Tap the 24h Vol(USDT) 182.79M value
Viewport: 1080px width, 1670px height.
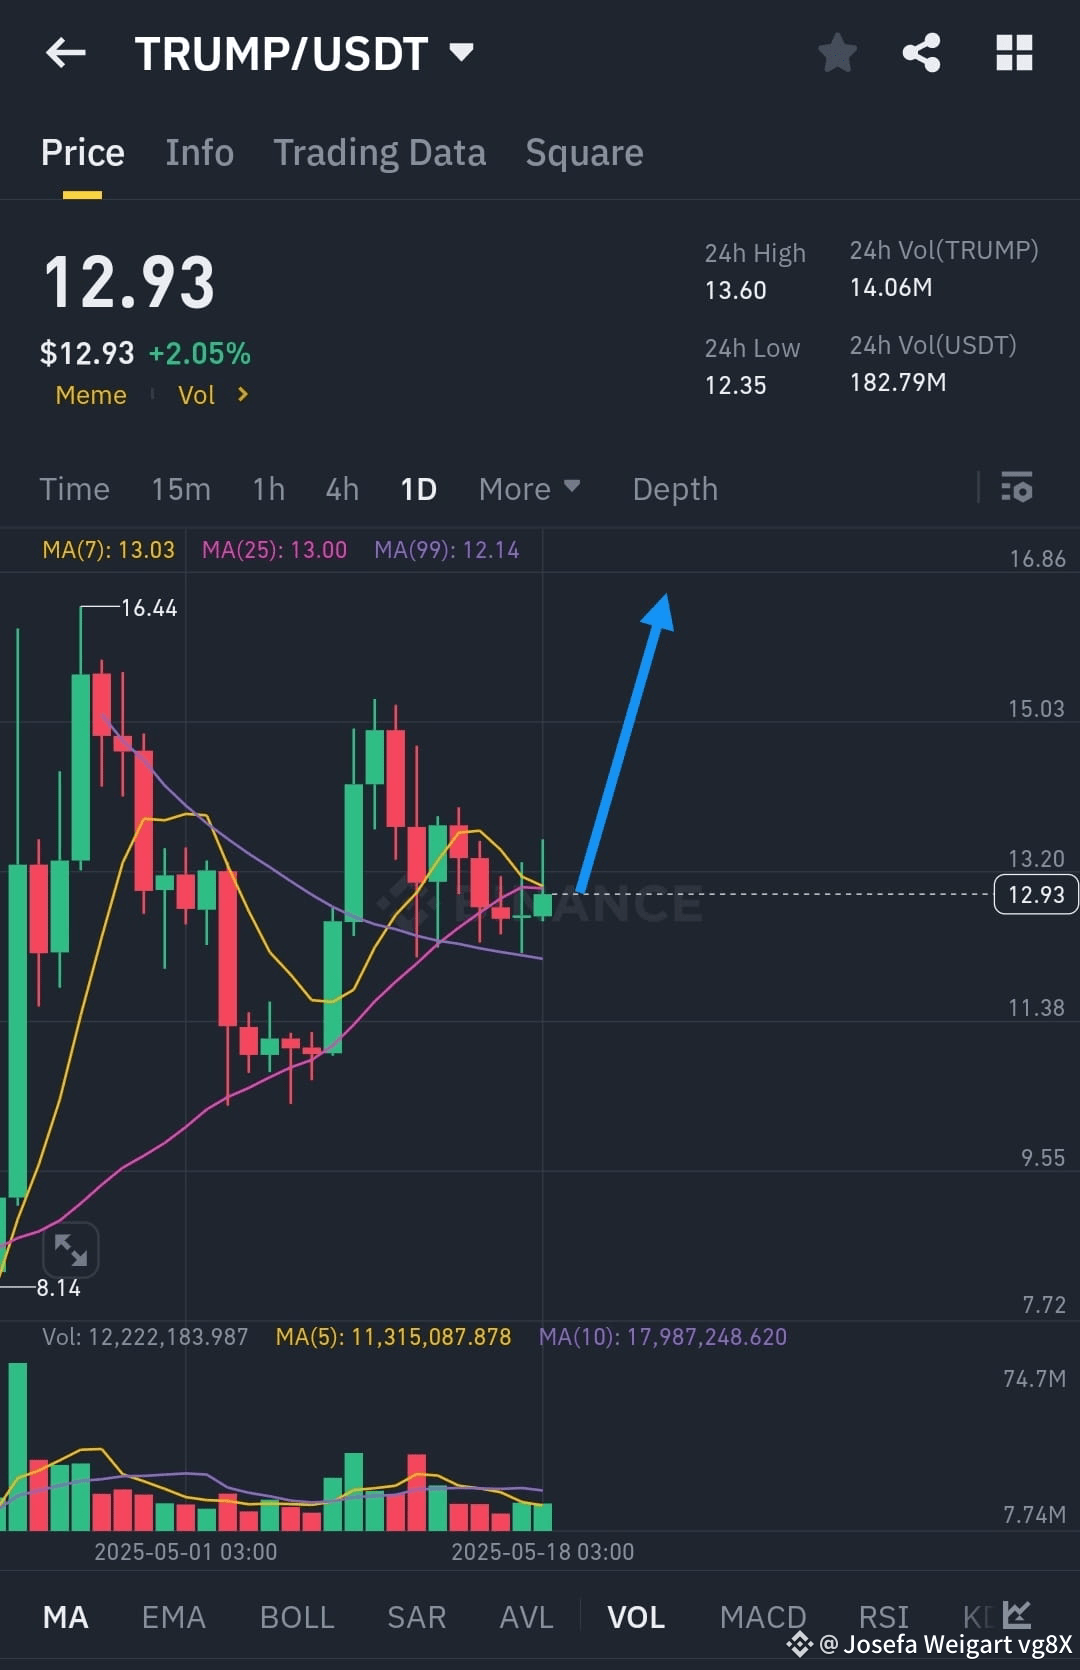tap(898, 383)
